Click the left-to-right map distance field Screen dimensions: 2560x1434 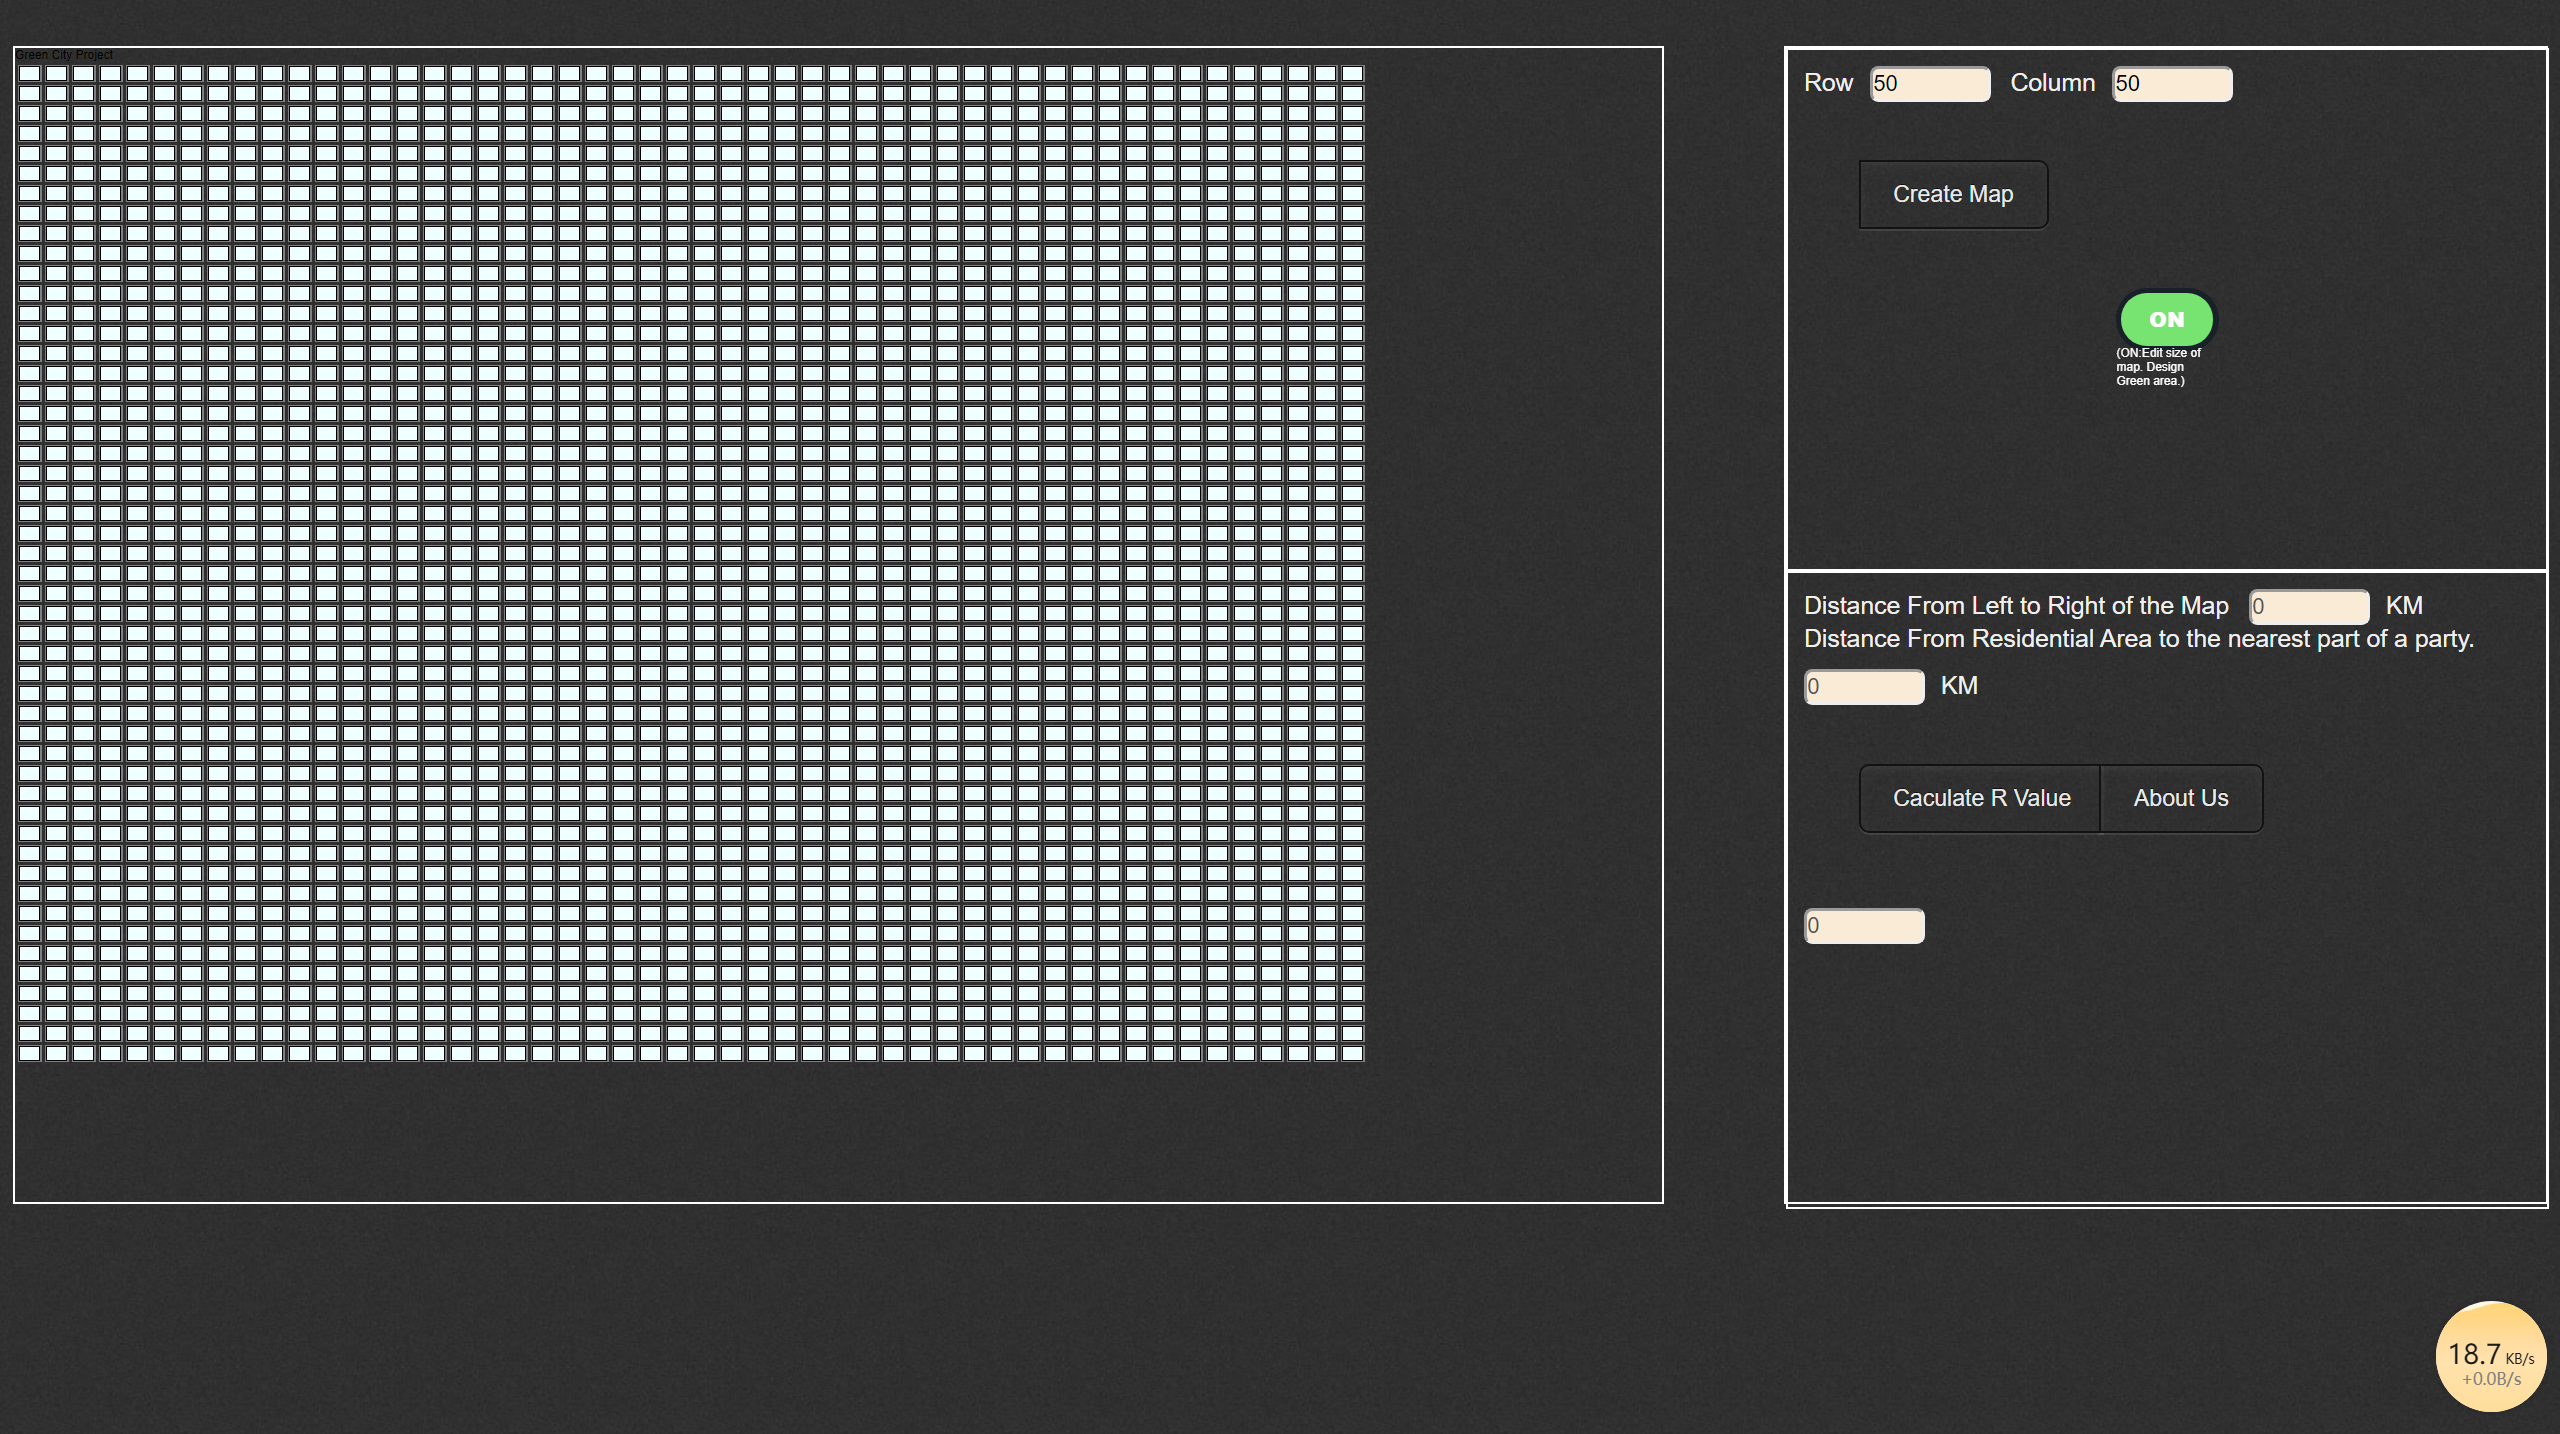[2308, 606]
